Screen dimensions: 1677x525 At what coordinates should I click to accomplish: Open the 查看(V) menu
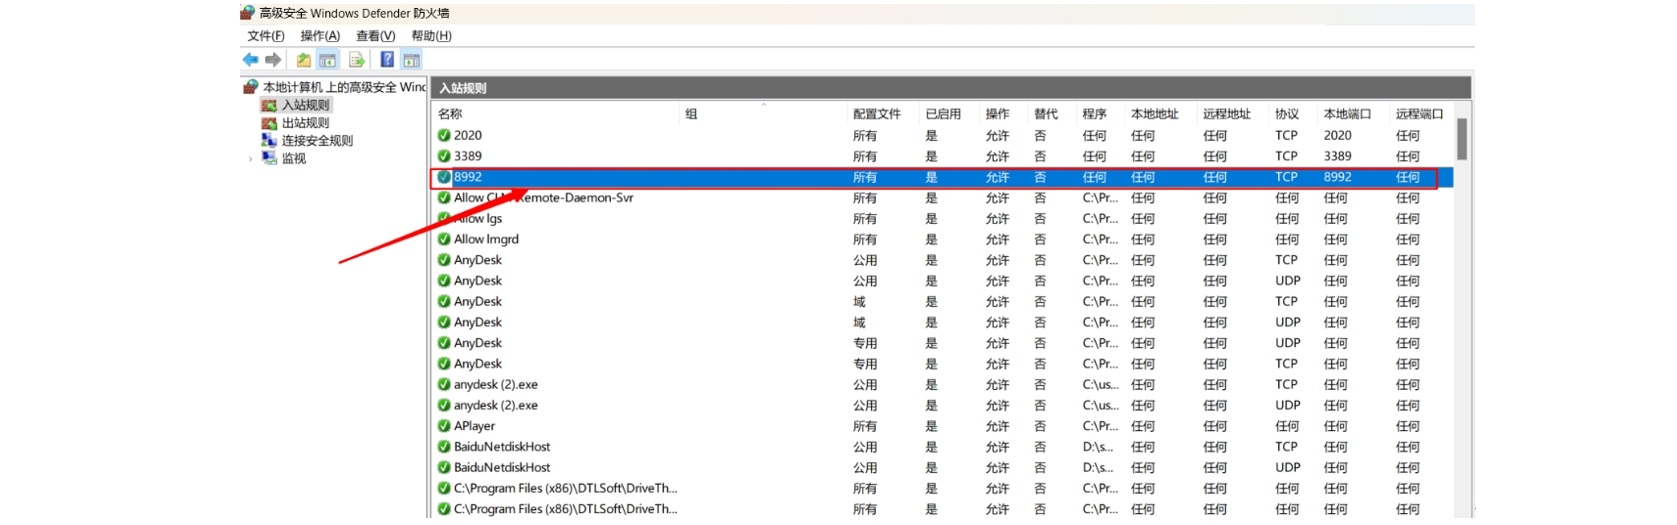376,36
